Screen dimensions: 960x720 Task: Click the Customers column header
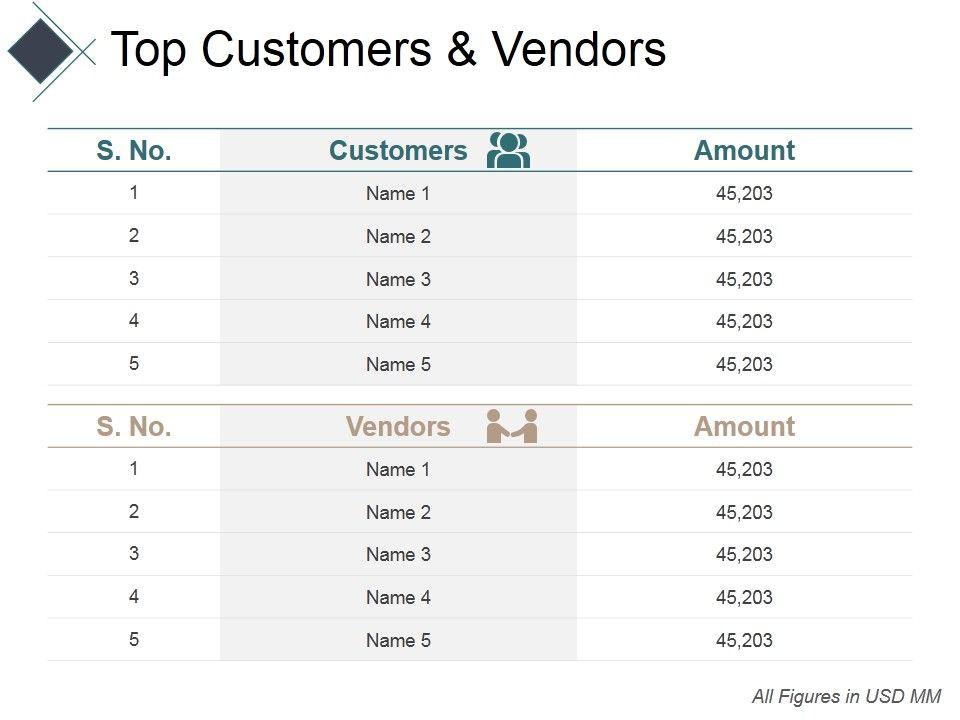coord(398,151)
